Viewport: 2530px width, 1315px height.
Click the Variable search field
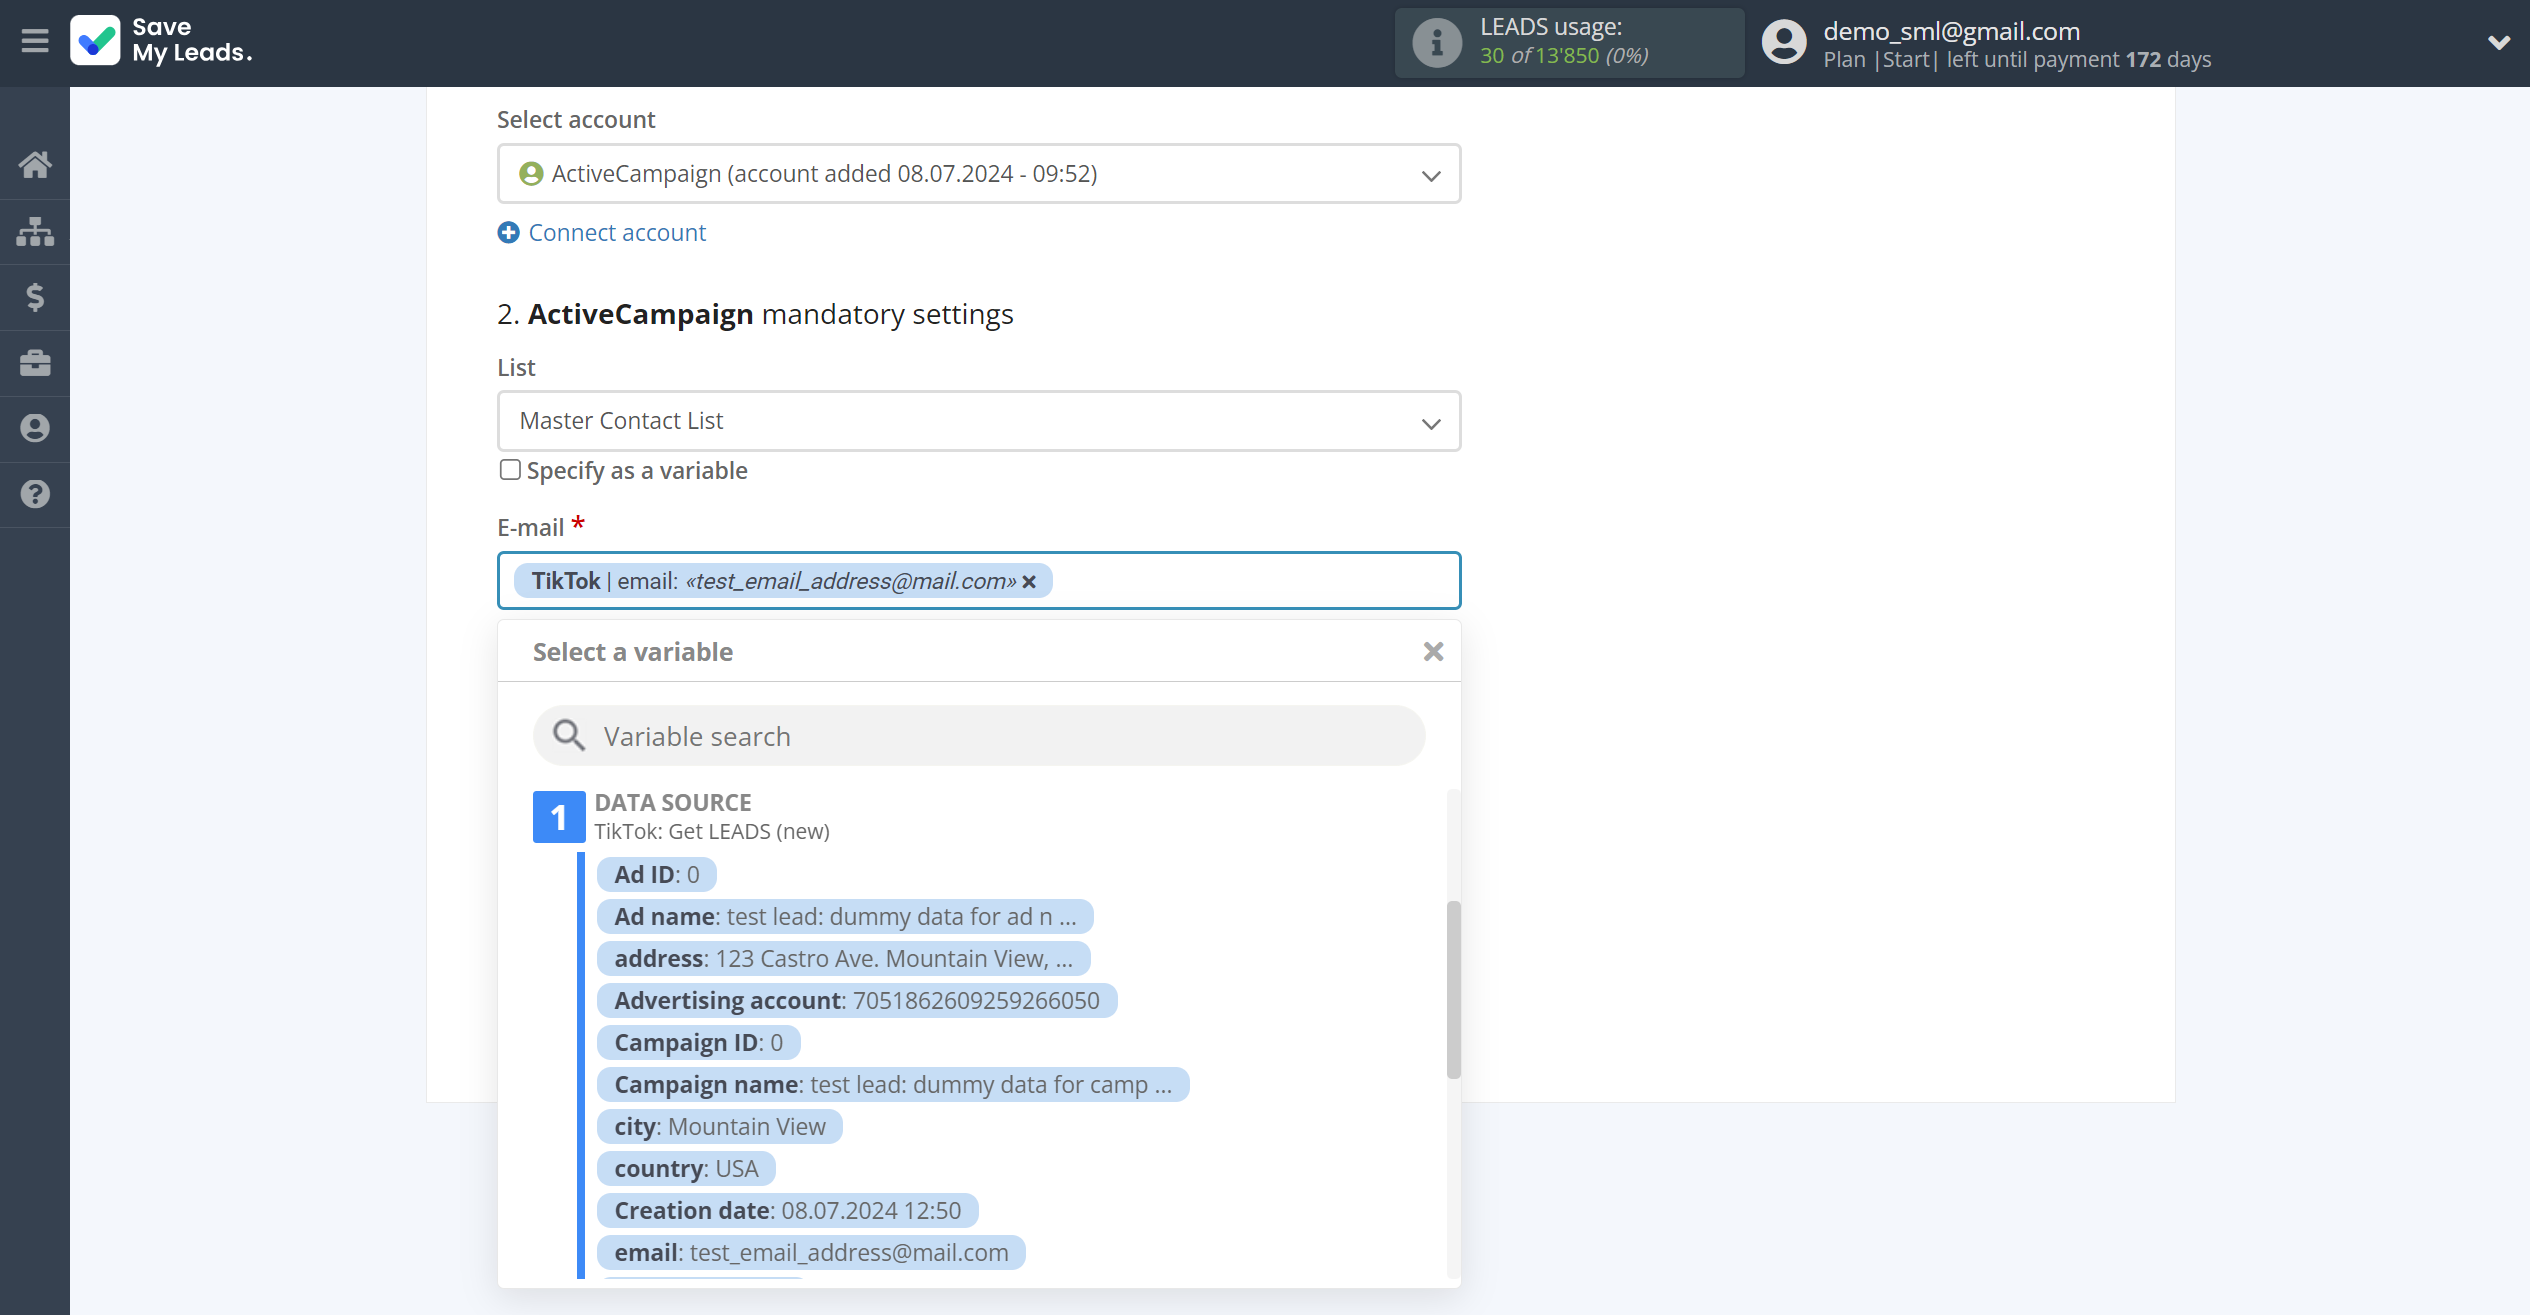coord(979,736)
